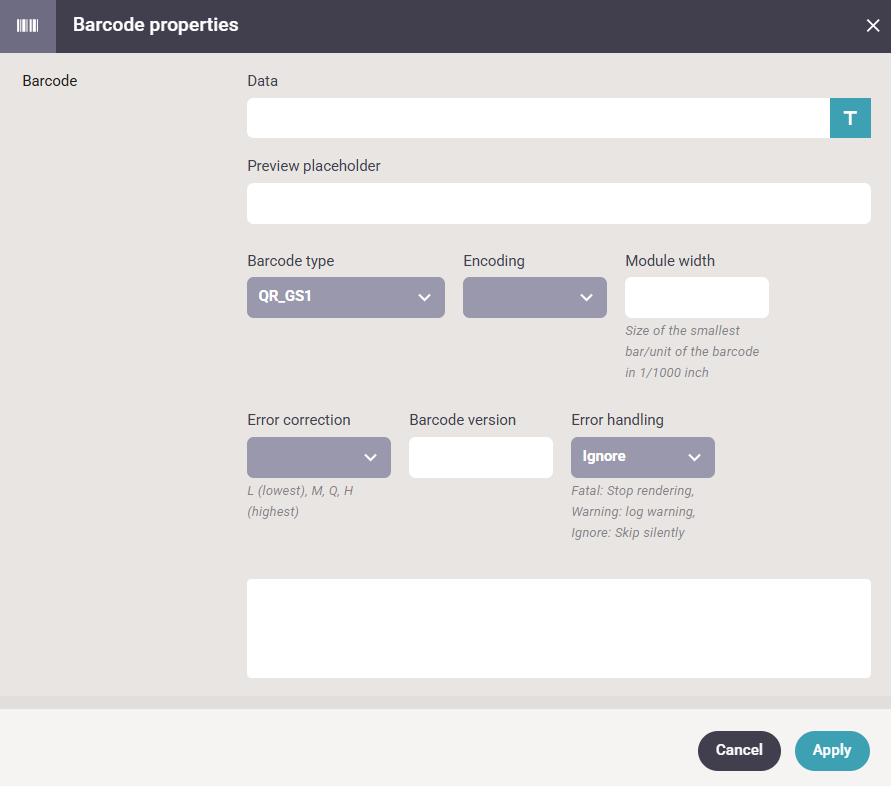Click the 'Fatal: Stop rendering' hint text
Image resolution: width=891 pixels, height=786 pixels.
(633, 511)
